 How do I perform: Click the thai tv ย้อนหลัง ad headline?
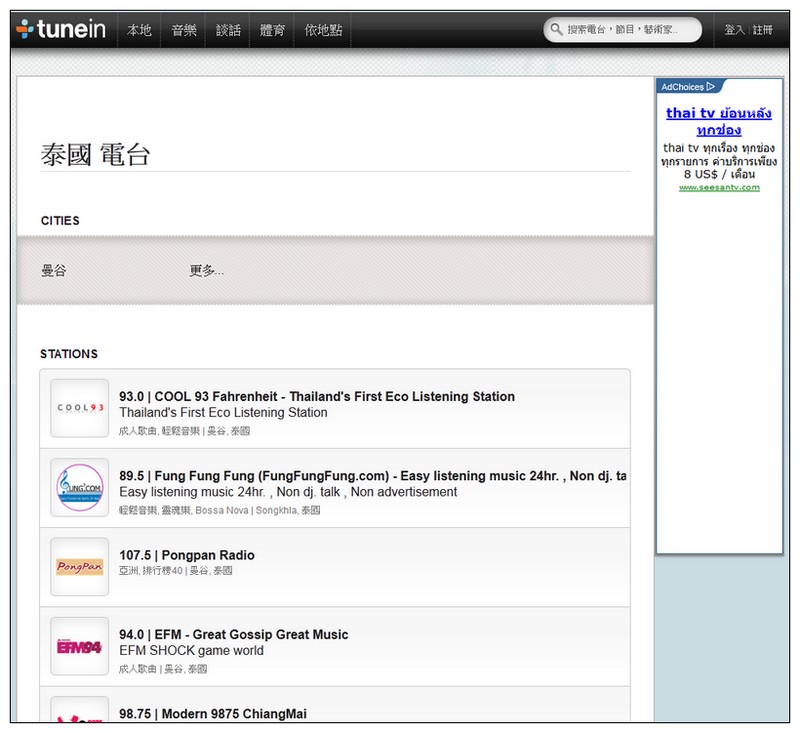(719, 120)
